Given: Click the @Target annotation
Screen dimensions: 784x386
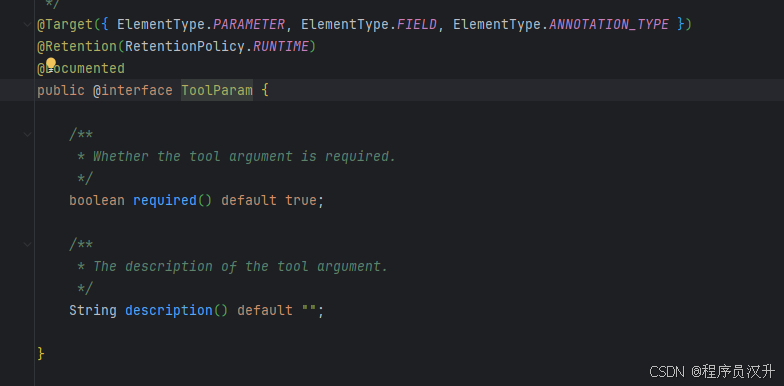Looking at the screenshot, I should tap(65, 24).
